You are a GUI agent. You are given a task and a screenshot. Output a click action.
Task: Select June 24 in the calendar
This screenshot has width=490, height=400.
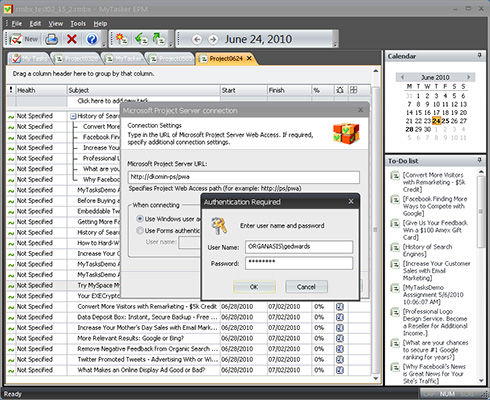(x=436, y=121)
